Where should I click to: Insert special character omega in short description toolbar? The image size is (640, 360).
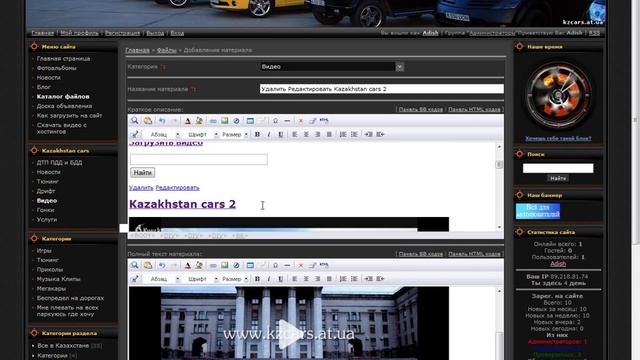[276, 121]
